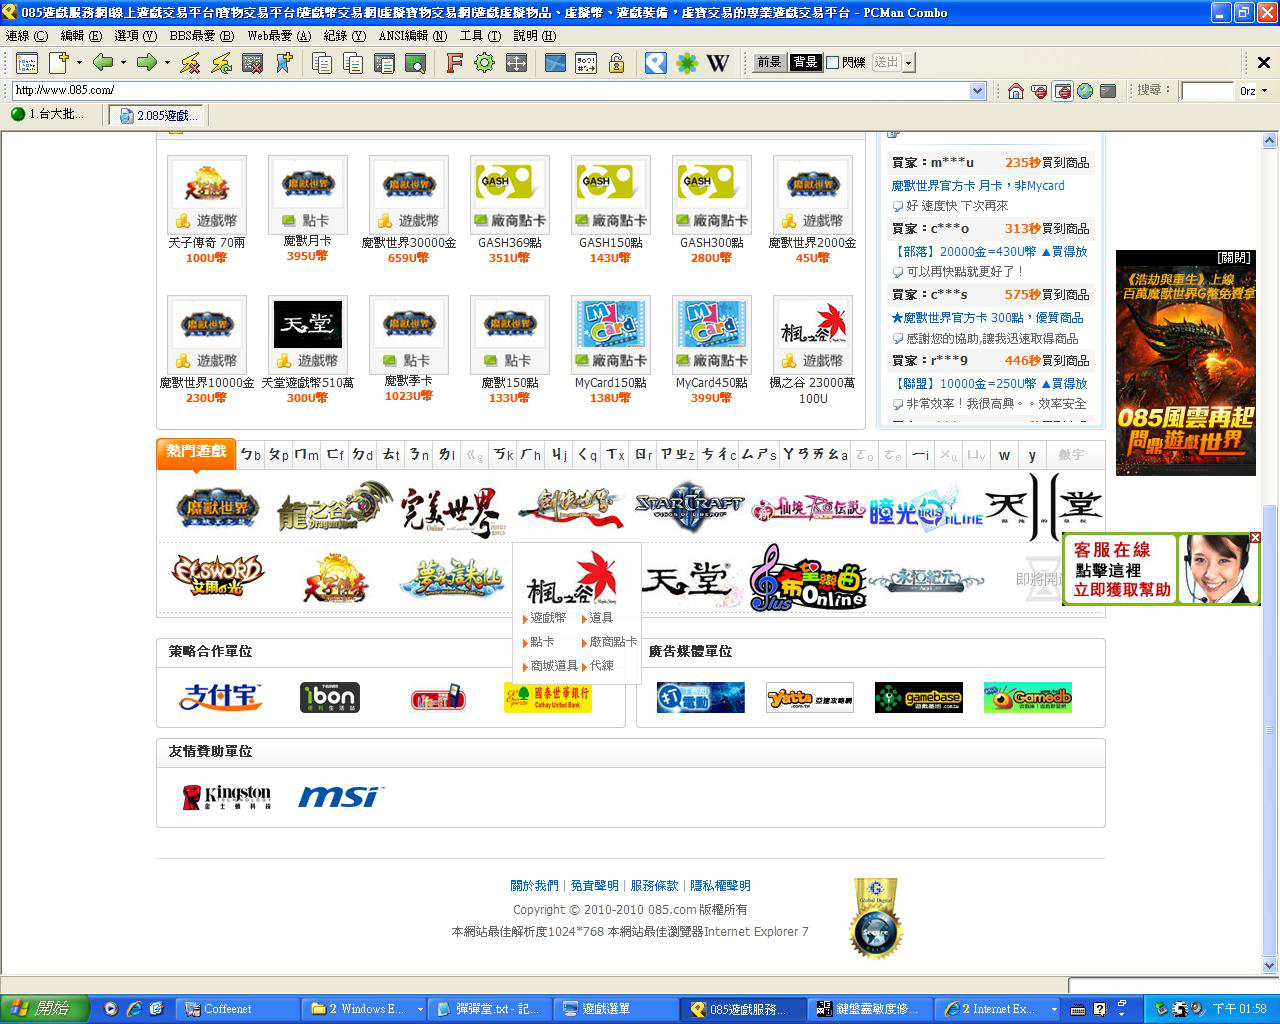This screenshot has width=1280, height=1024.
Task: Click 廠商點卡 in the 楓之谷 popup
Action: [611, 642]
